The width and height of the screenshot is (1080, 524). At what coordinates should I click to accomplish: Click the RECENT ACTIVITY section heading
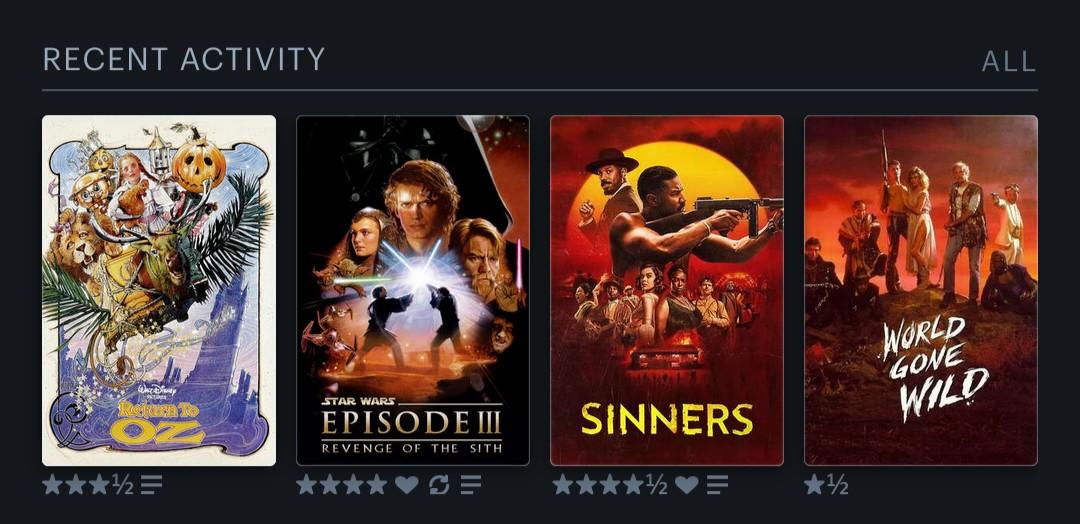(184, 59)
